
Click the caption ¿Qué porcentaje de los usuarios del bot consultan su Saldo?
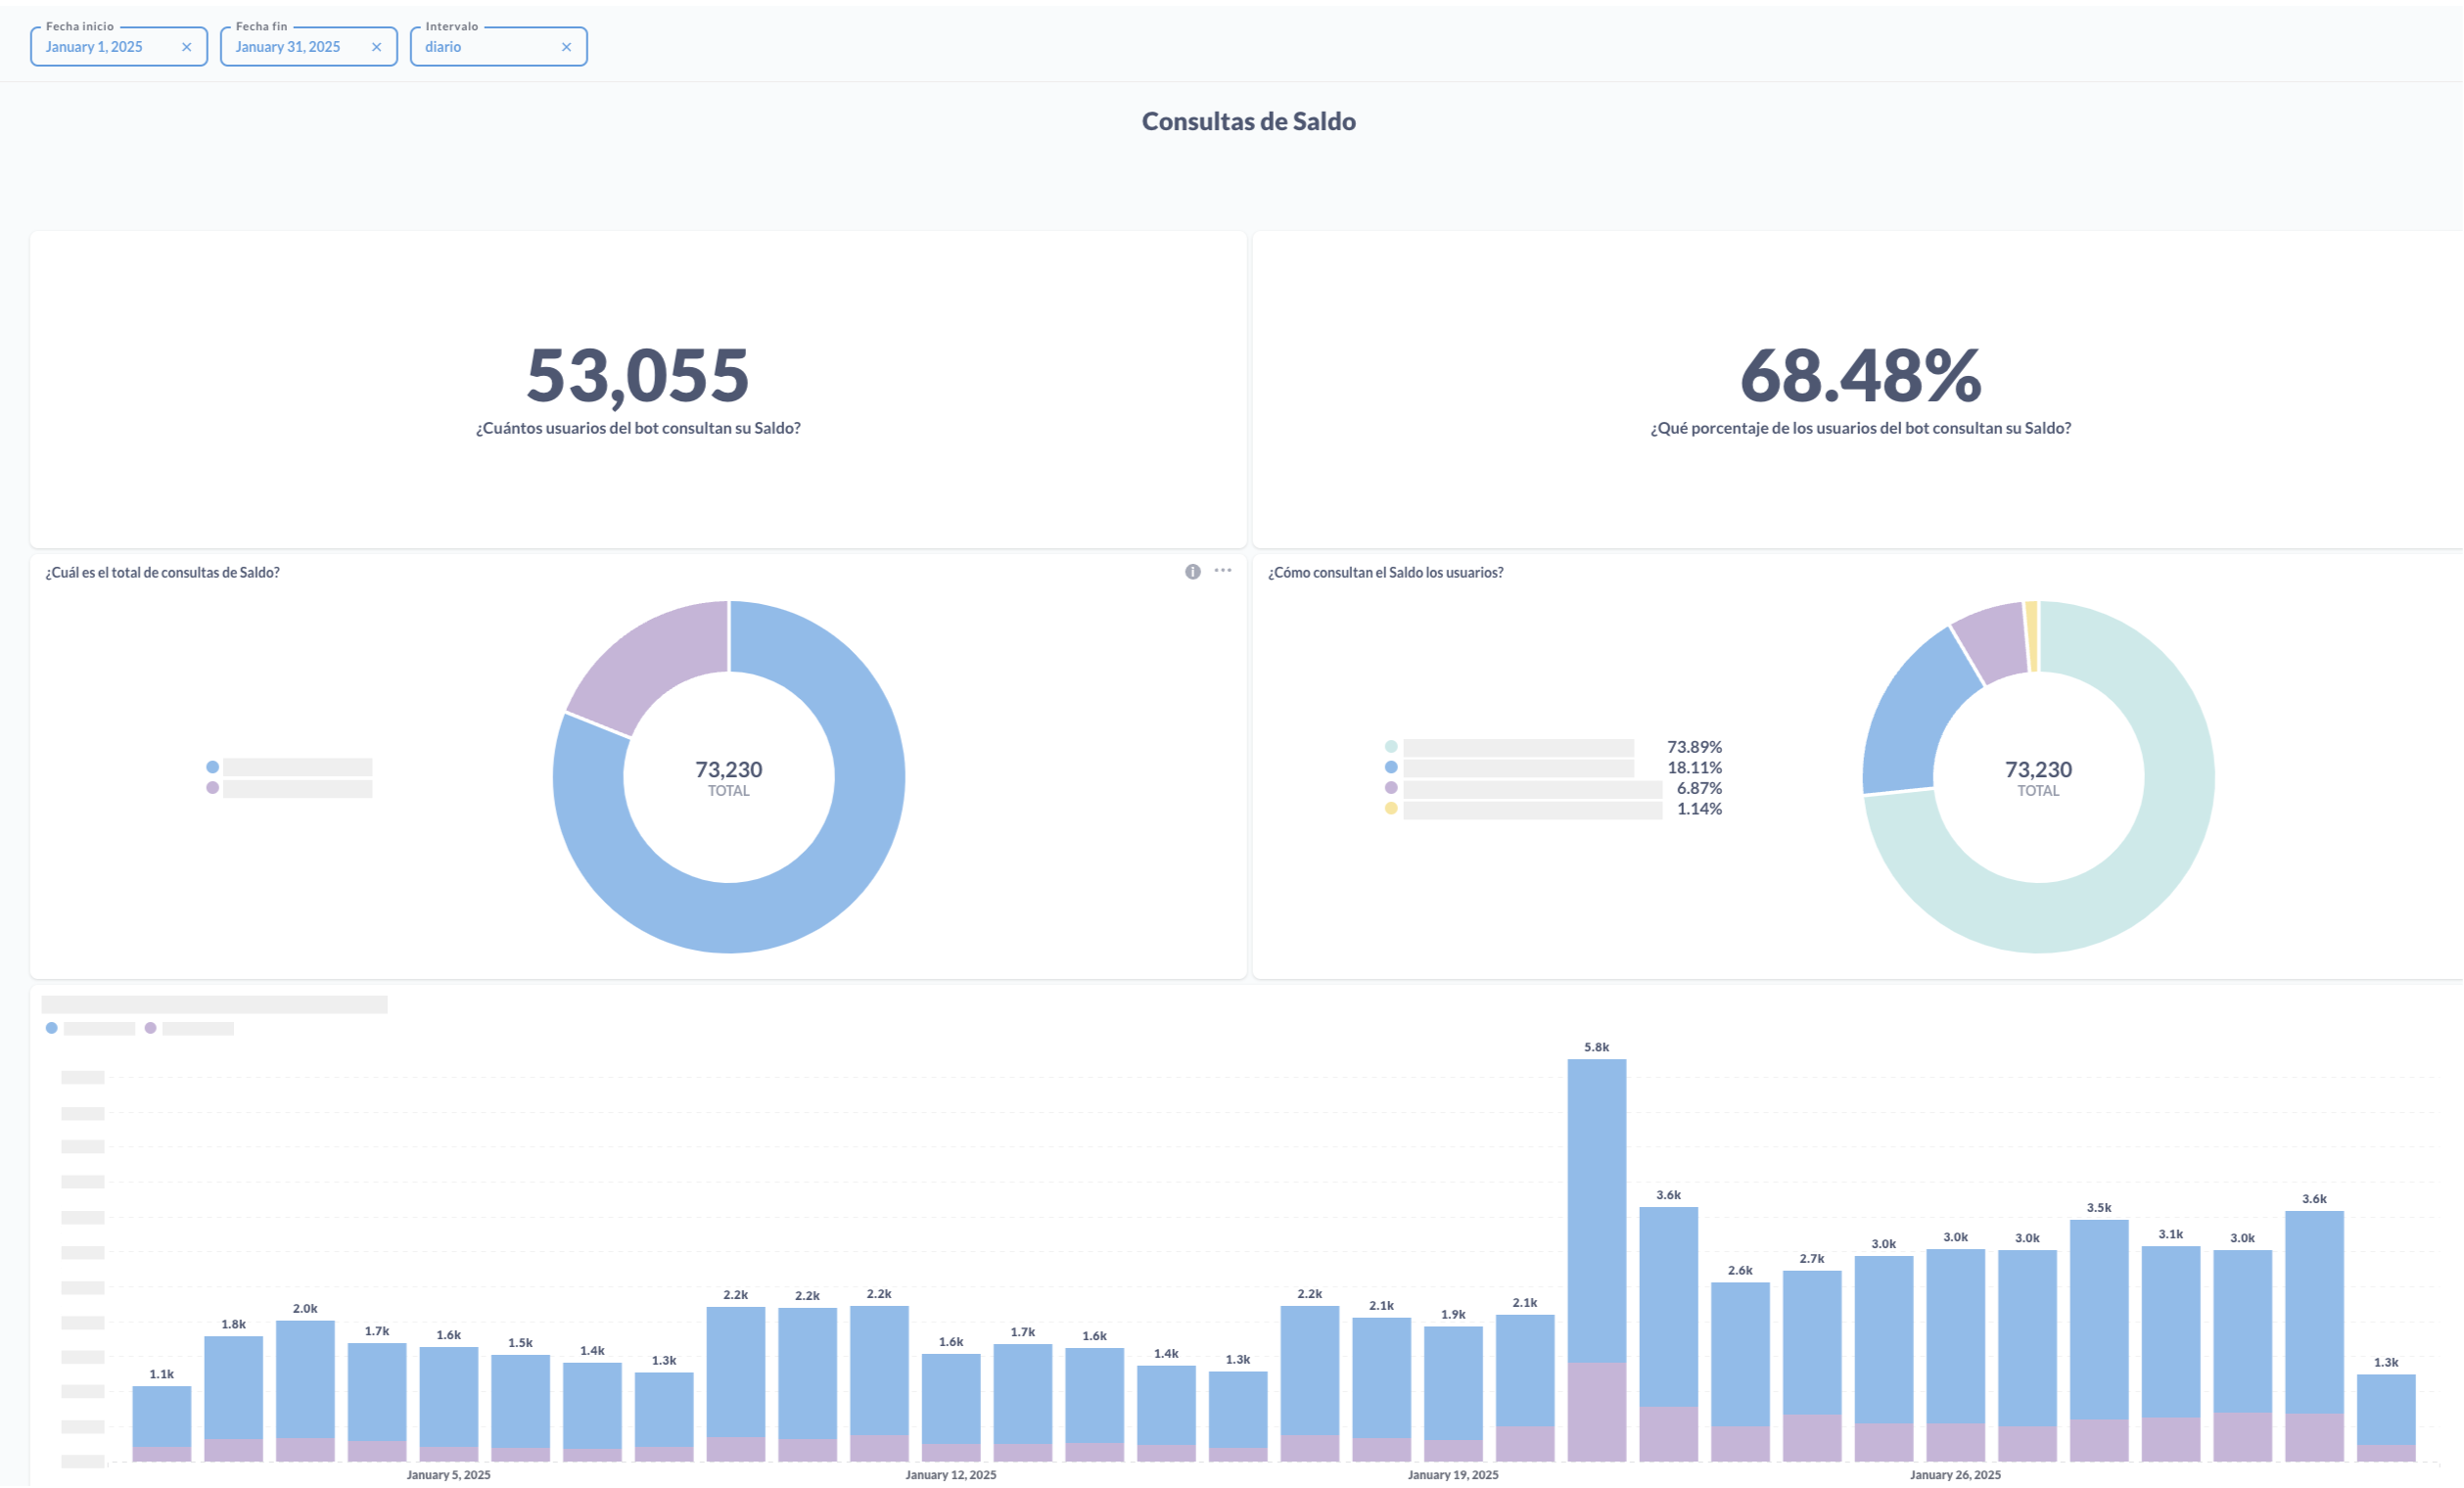(x=1861, y=428)
